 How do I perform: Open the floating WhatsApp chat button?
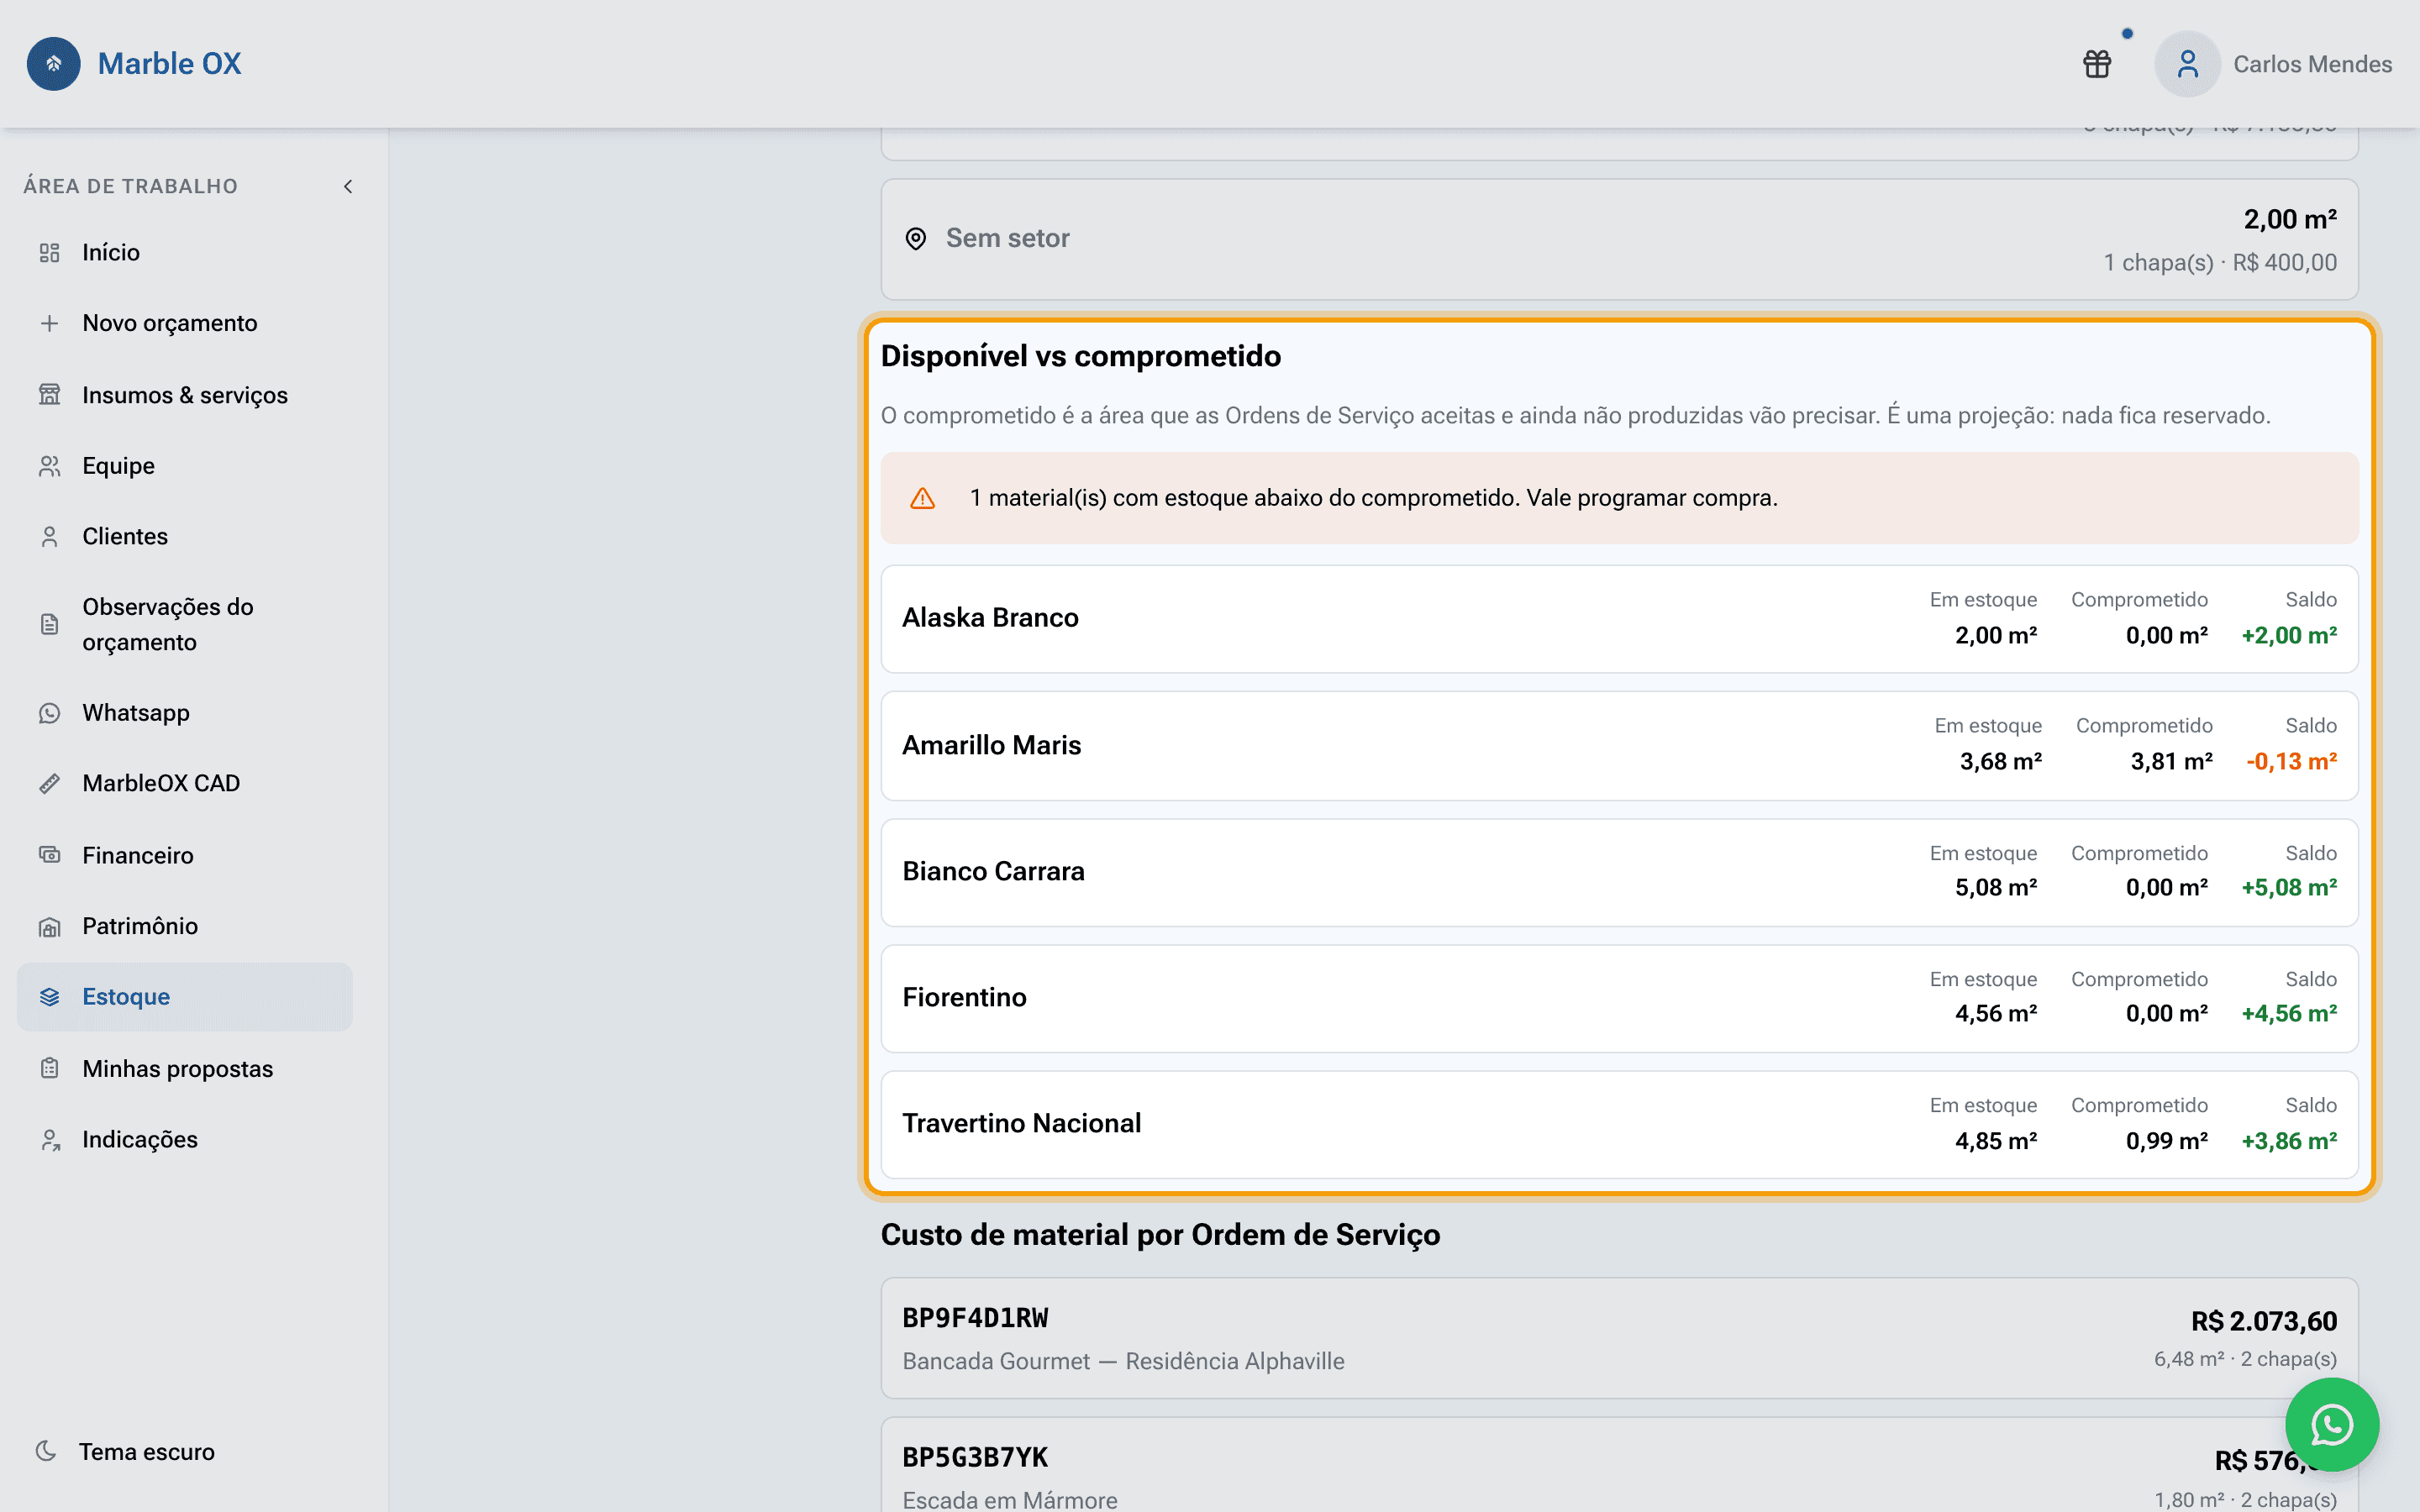[x=2332, y=1425]
